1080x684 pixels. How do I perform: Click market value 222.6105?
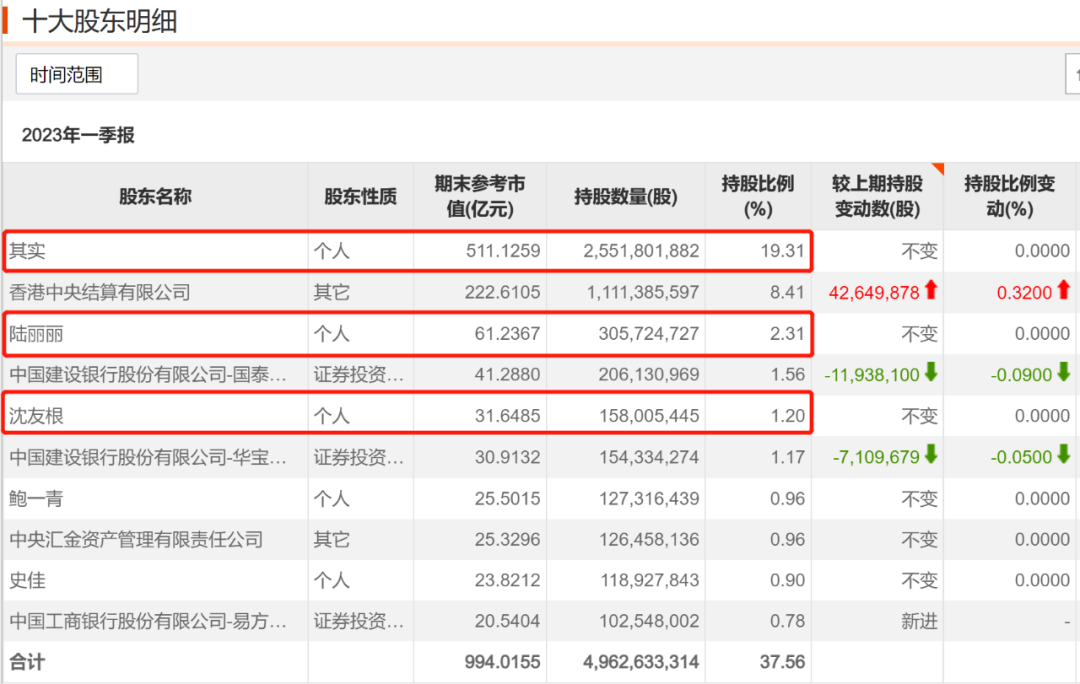[503, 292]
